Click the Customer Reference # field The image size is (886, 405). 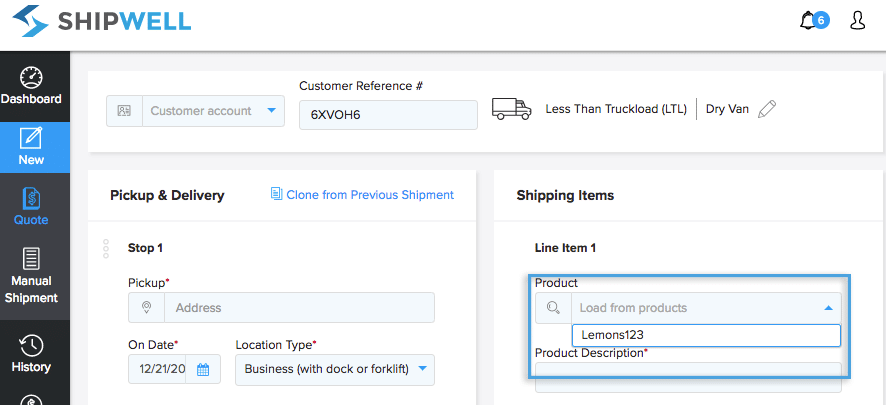[388, 114]
